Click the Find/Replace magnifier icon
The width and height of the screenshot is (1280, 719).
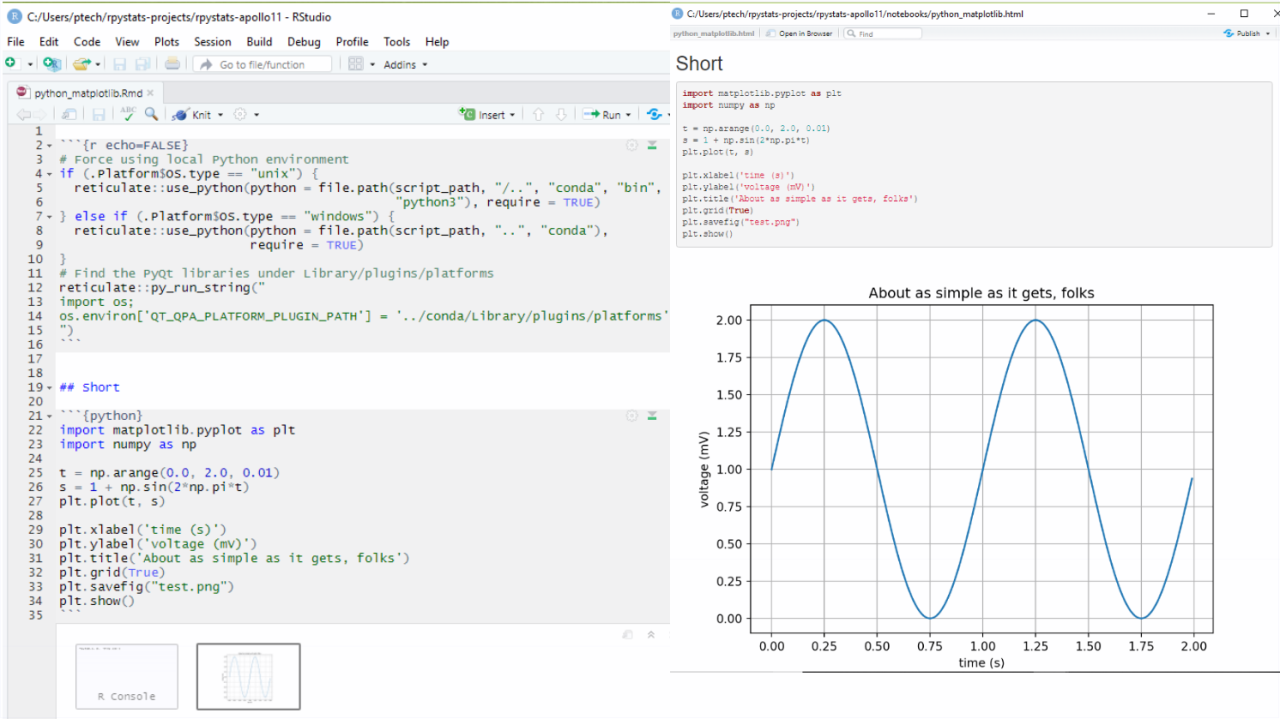[x=151, y=114]
